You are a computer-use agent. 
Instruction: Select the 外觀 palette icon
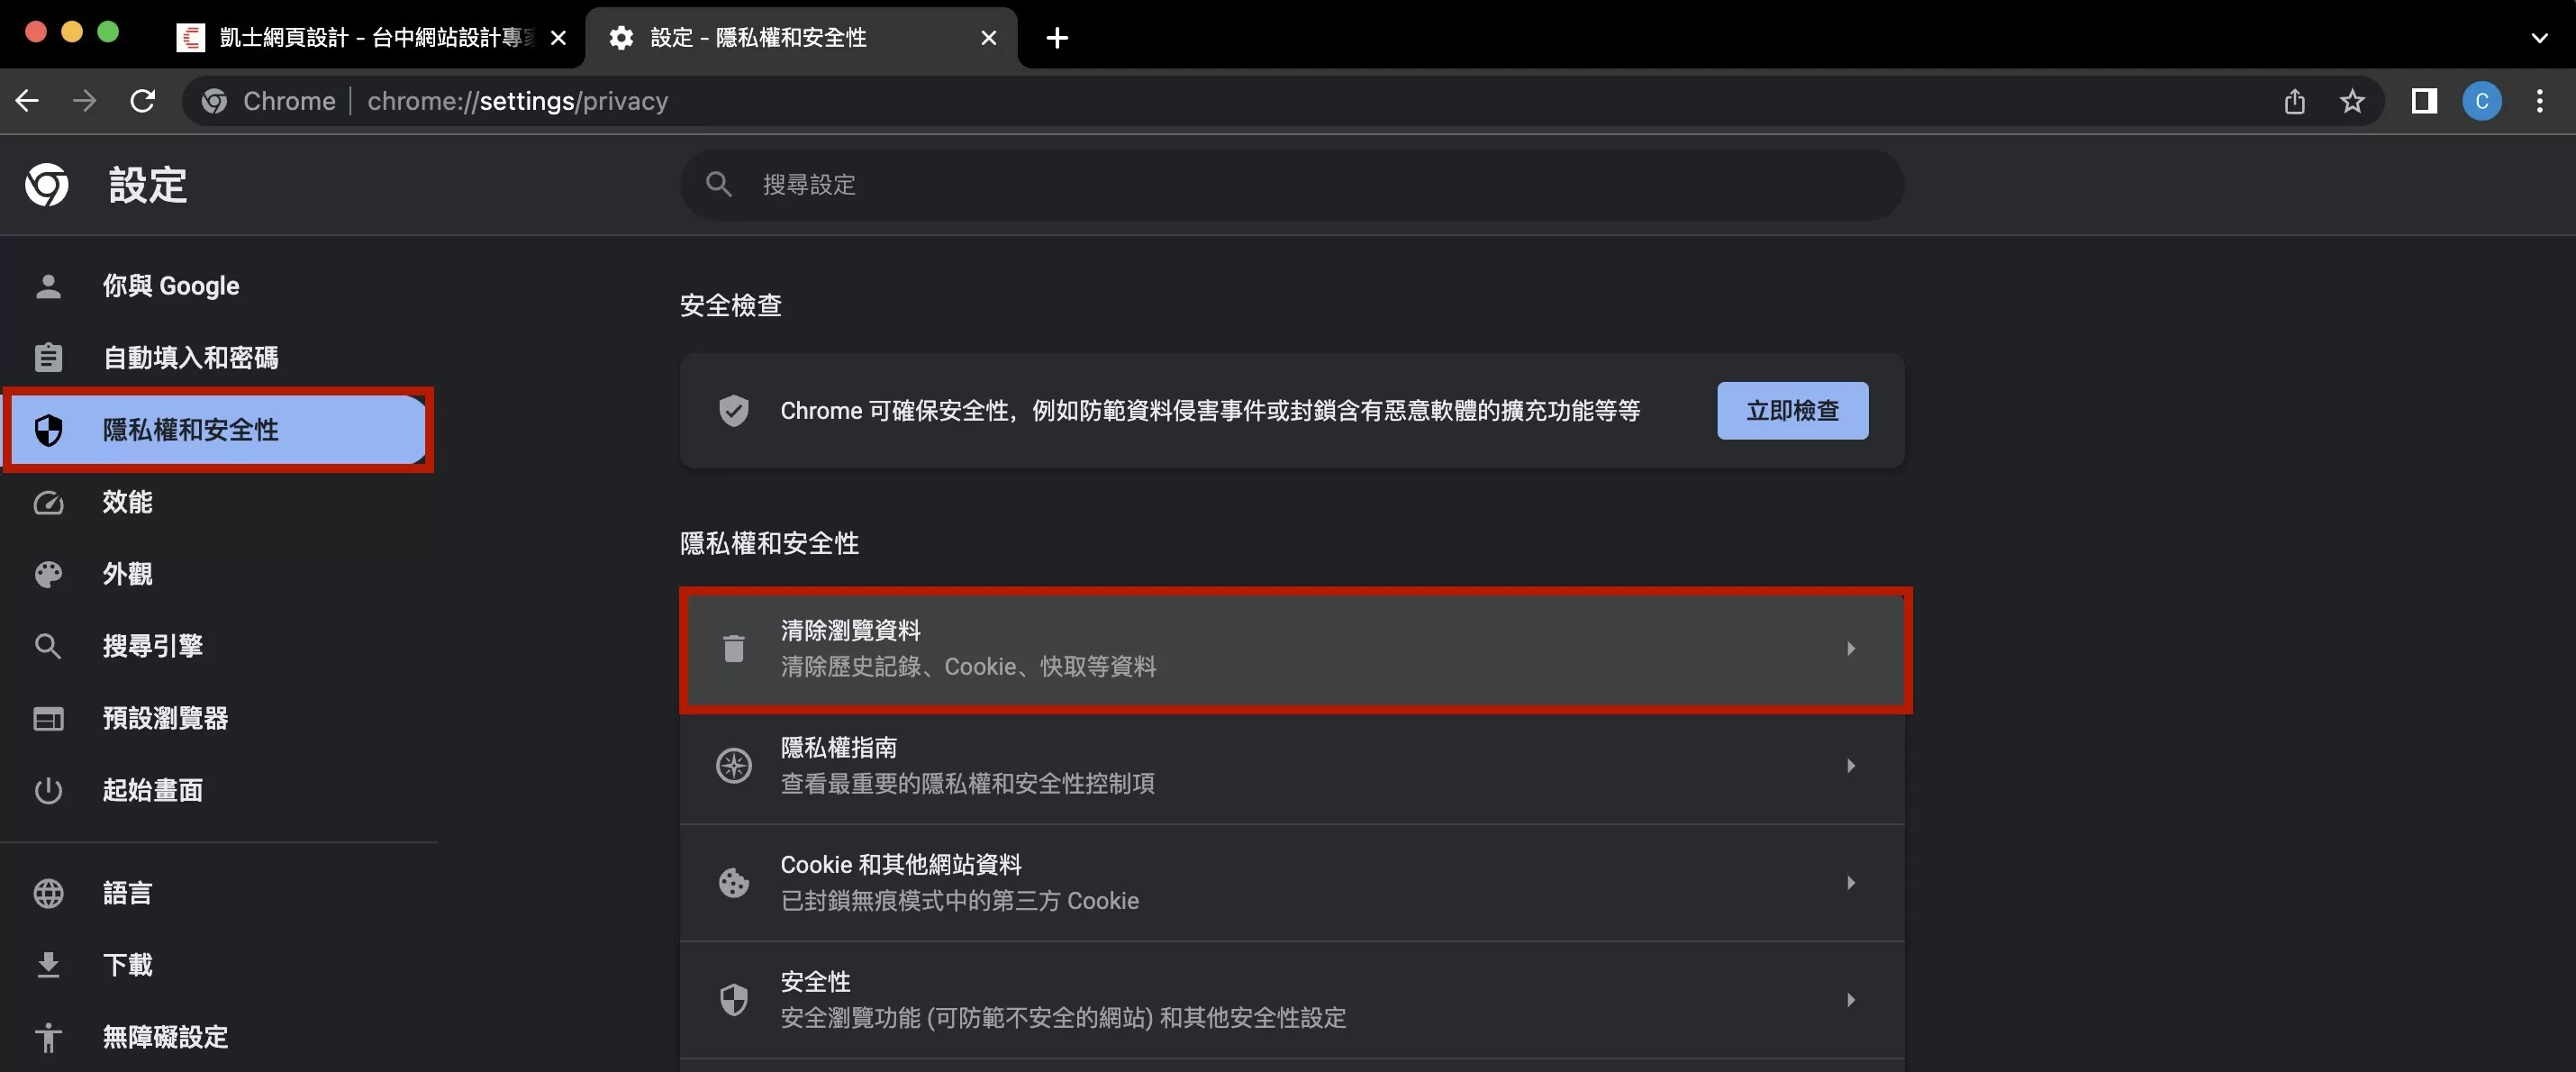[48, 574]
